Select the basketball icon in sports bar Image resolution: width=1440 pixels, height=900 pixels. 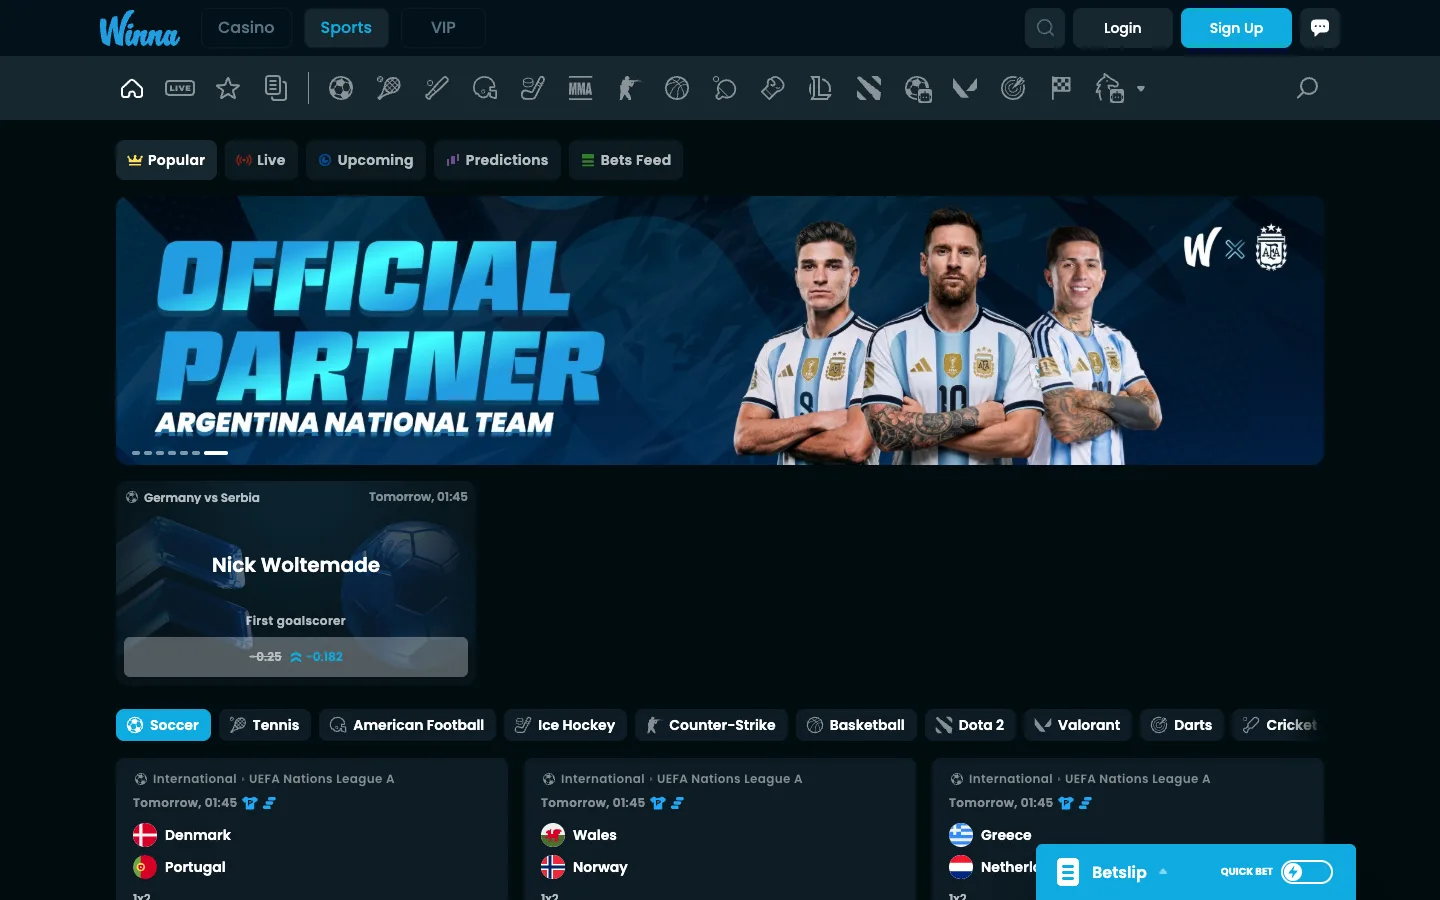click(x=677, y=89)
